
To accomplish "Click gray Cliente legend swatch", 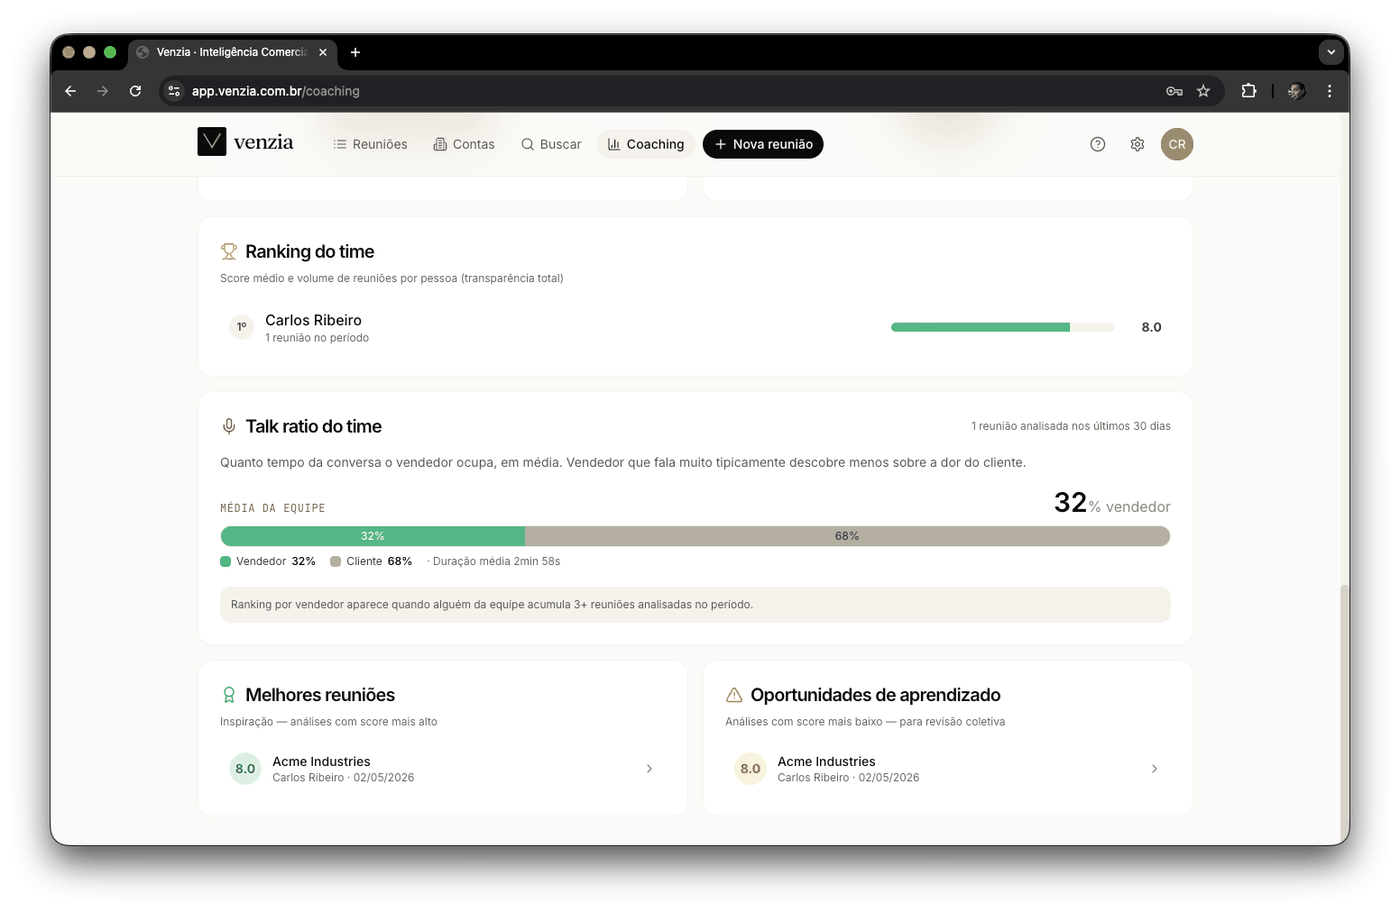I will pos(336,562).
